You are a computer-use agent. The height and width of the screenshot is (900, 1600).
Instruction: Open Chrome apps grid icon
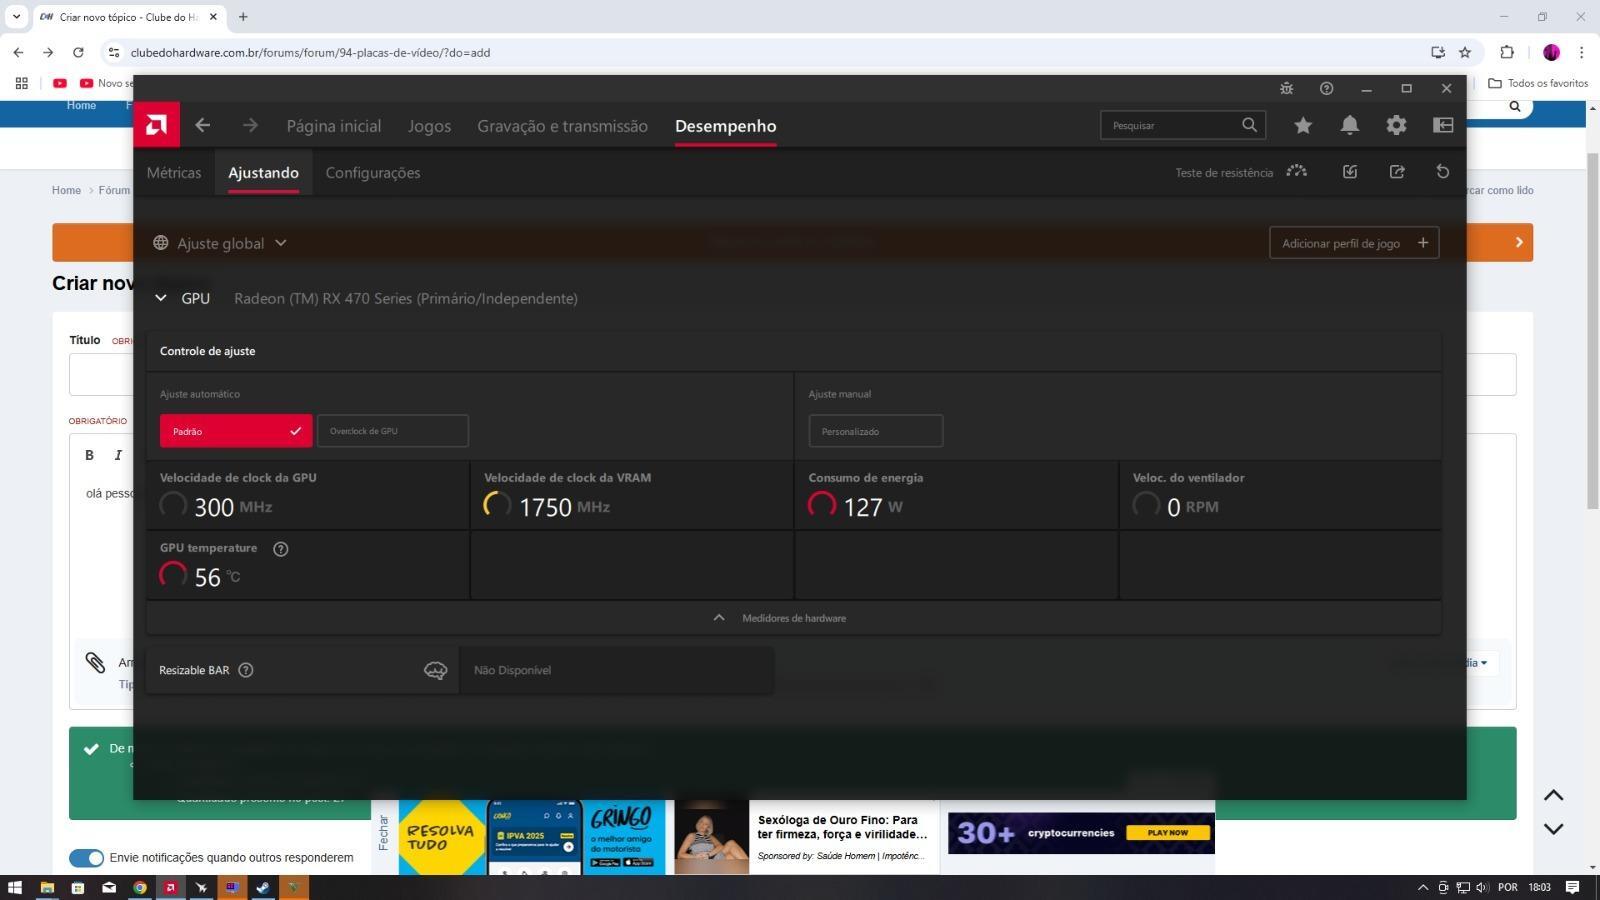(21, 83)
